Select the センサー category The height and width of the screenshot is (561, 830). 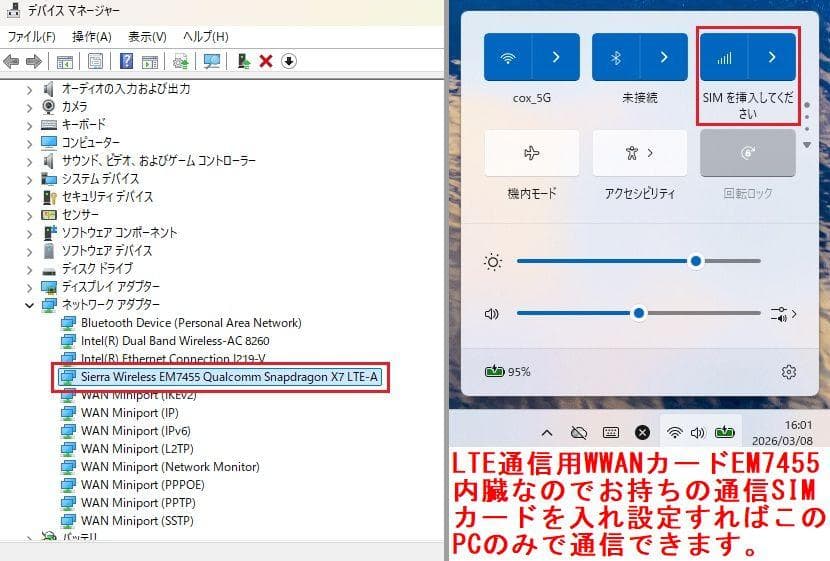[x=80, y=214]
